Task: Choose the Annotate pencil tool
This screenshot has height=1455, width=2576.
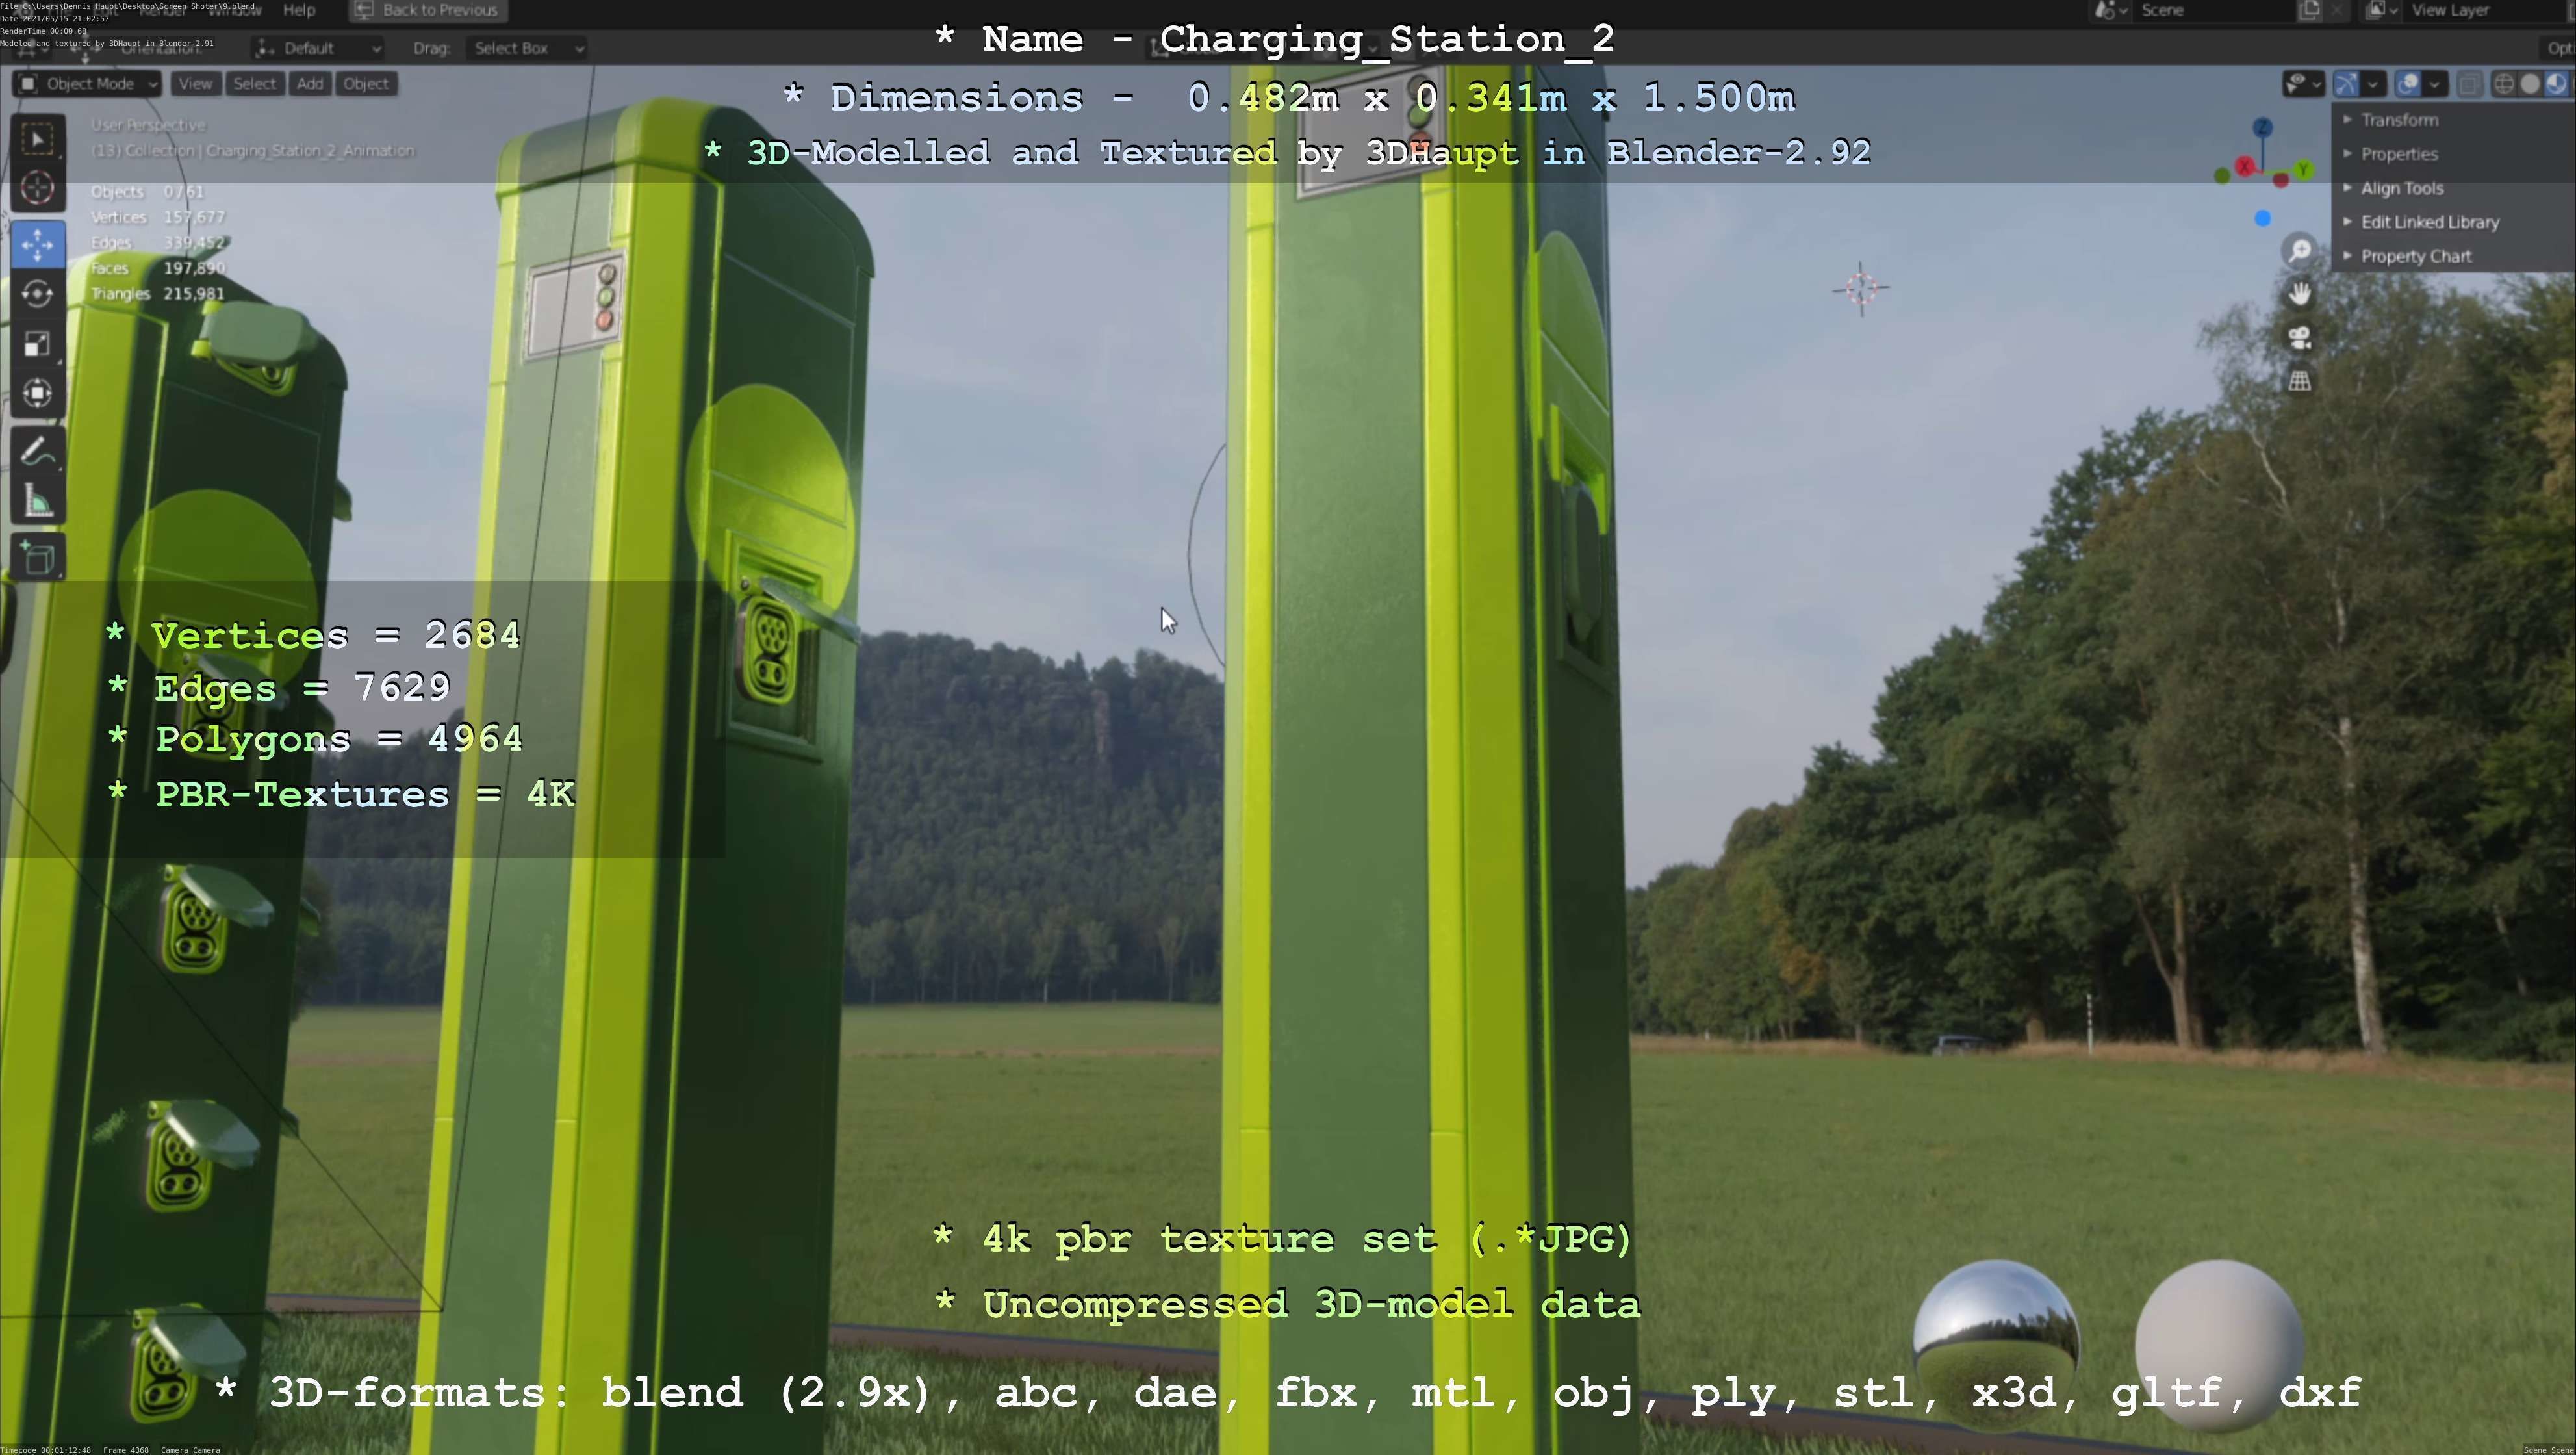Action: coord(37,453)
